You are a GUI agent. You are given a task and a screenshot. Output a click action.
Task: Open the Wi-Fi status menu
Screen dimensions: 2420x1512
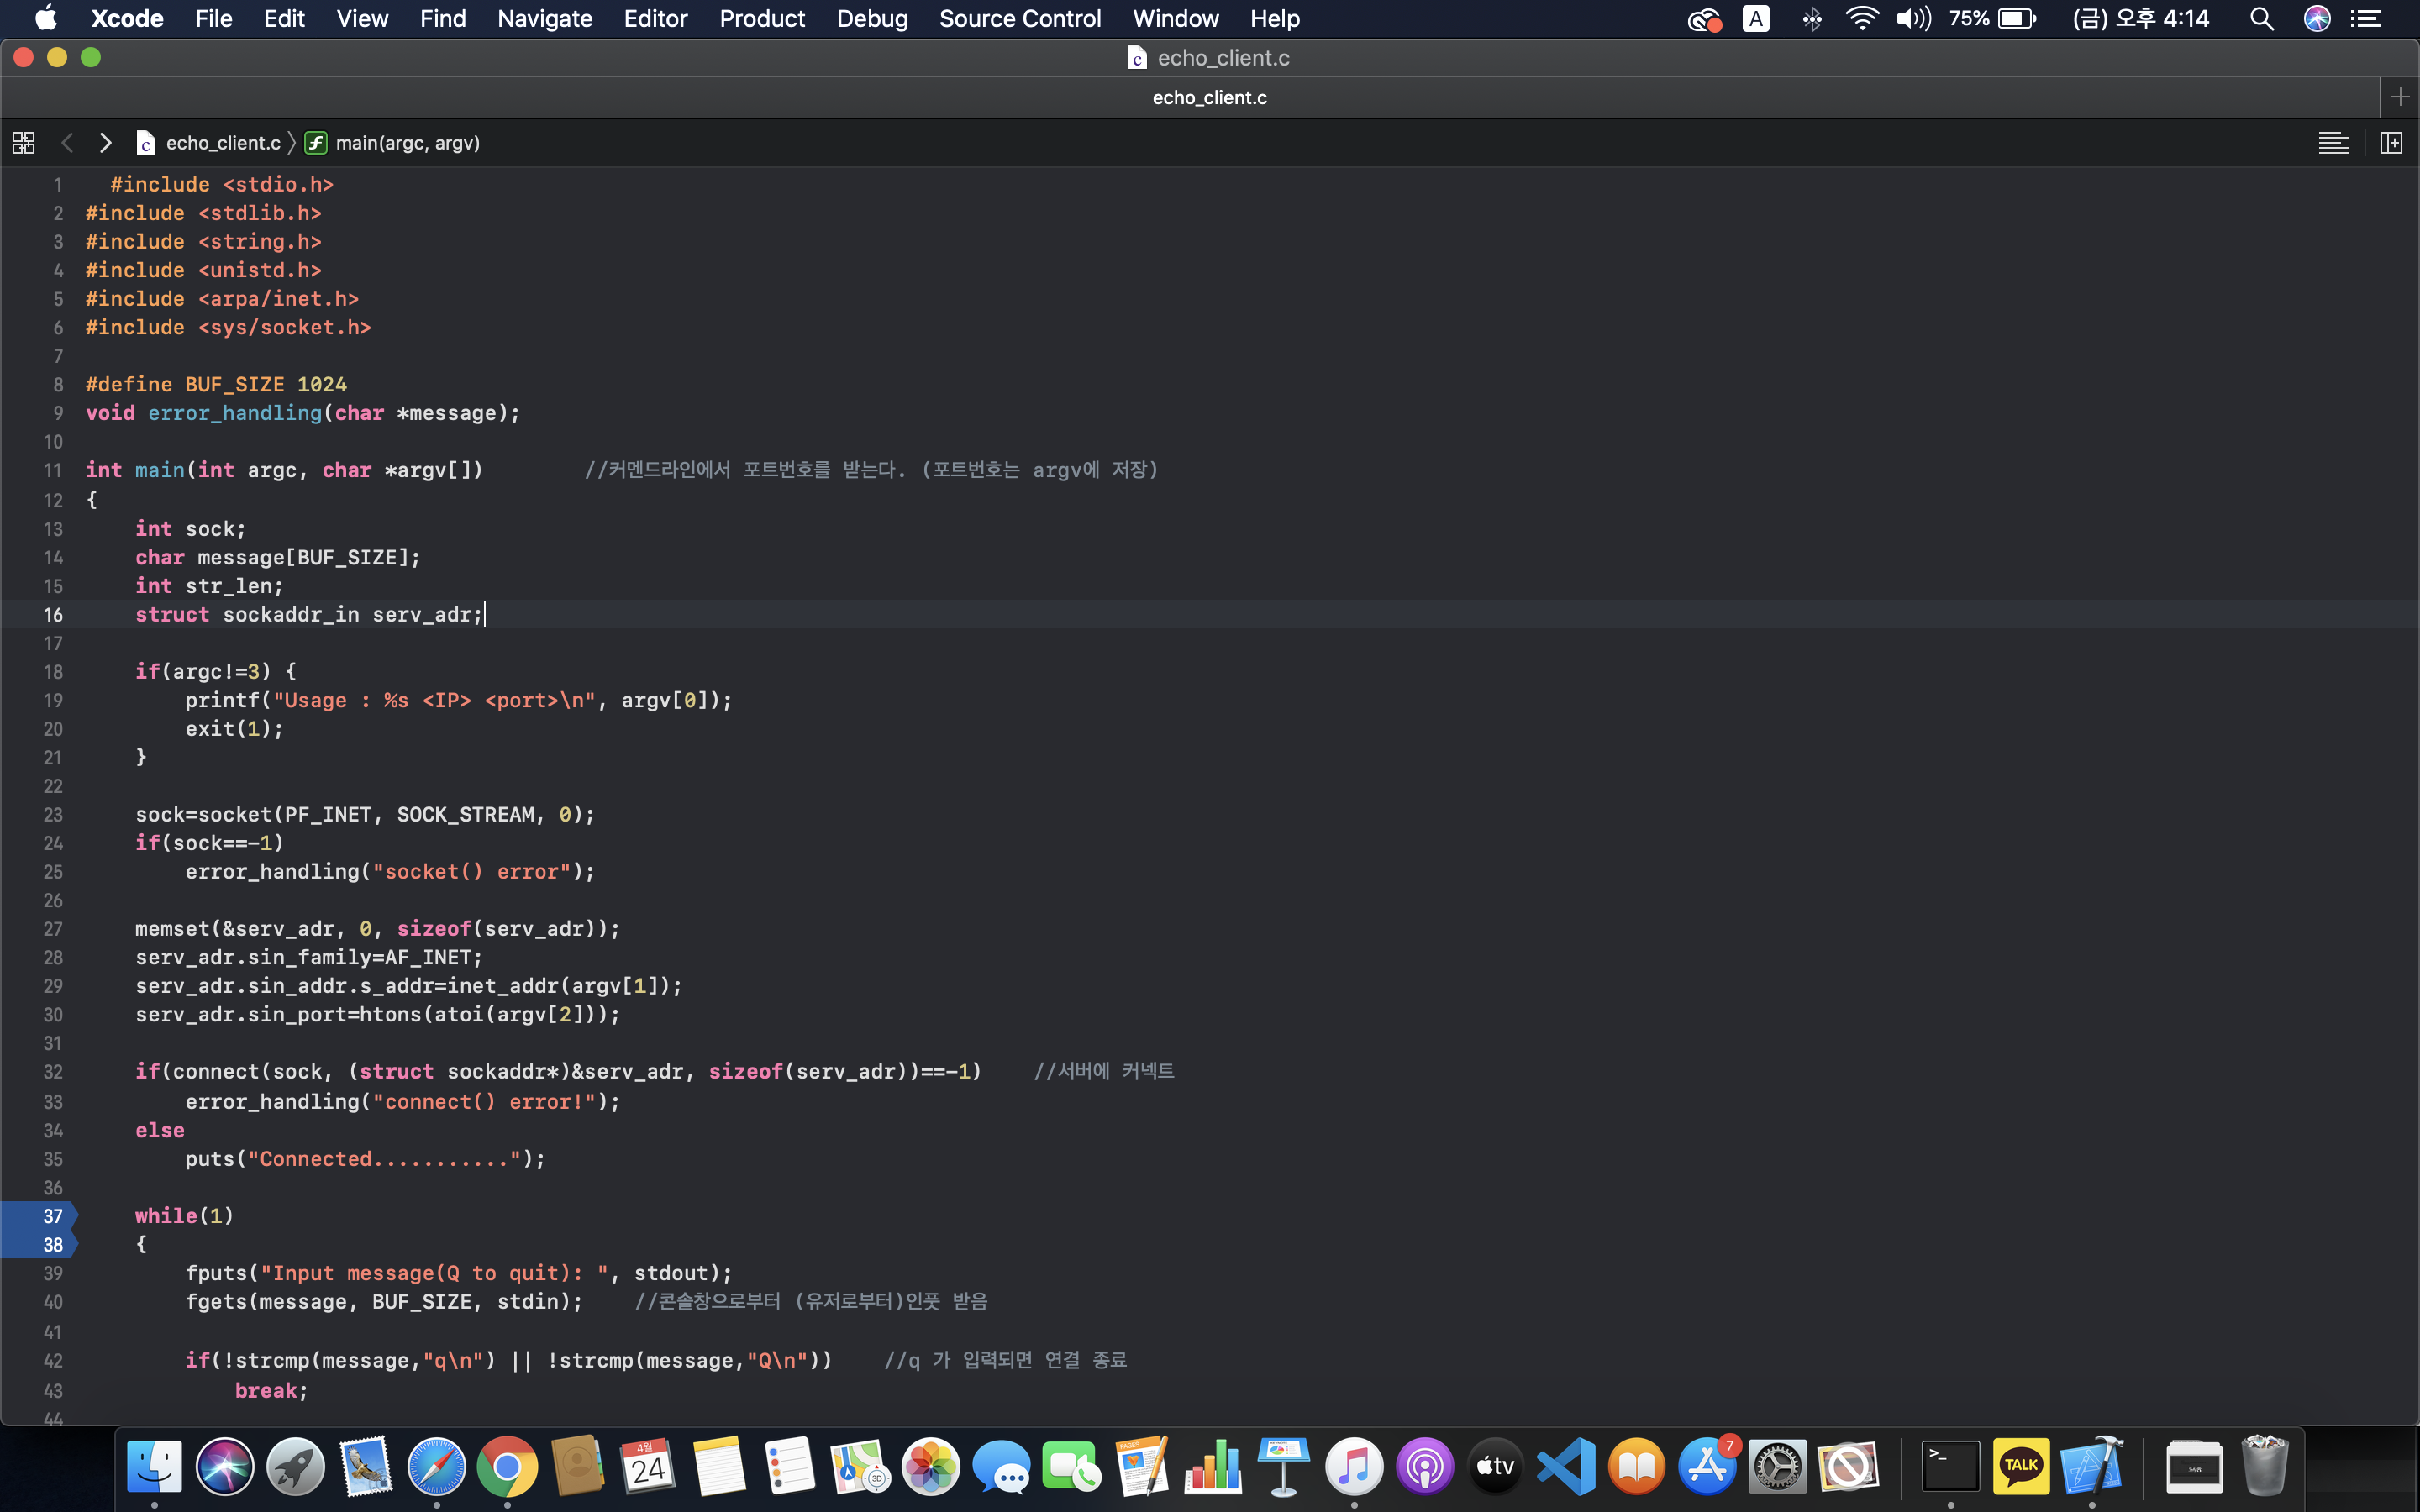pos(1861,19)
